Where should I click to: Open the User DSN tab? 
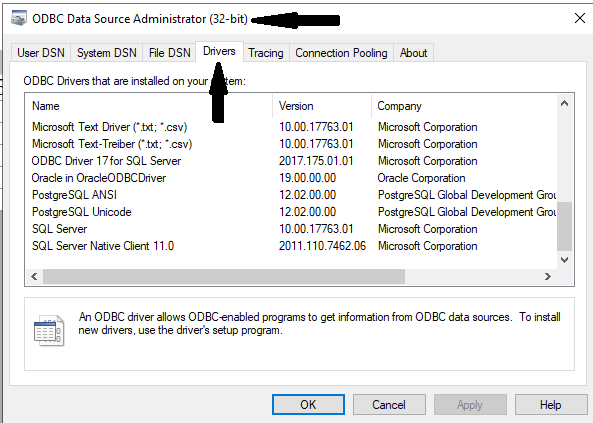pos(41,53)
